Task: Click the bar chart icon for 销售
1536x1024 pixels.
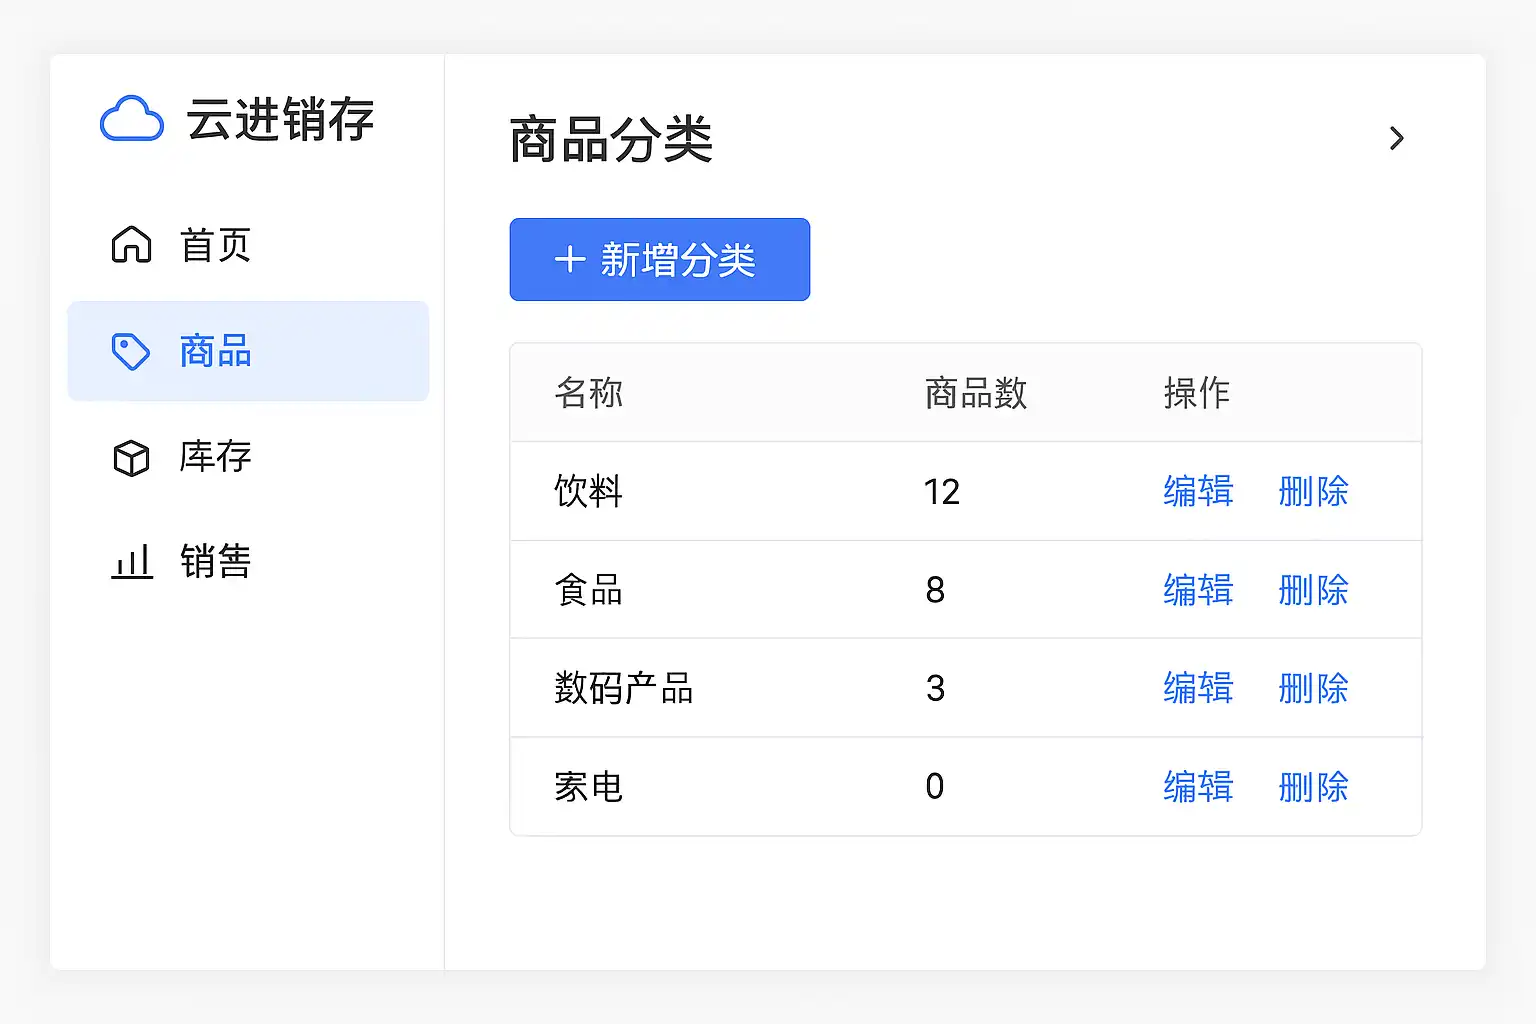Action: [x=131, y=562]
